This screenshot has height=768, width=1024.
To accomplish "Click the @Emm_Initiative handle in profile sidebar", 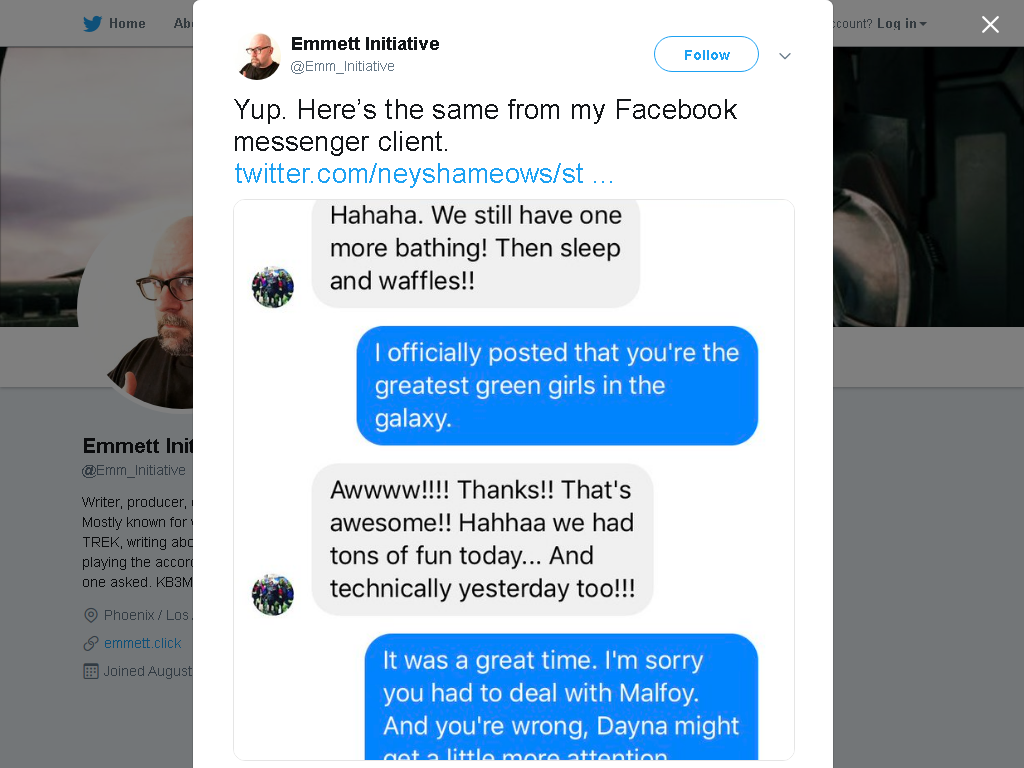I will pyautogui.click(x=134, y=470).
